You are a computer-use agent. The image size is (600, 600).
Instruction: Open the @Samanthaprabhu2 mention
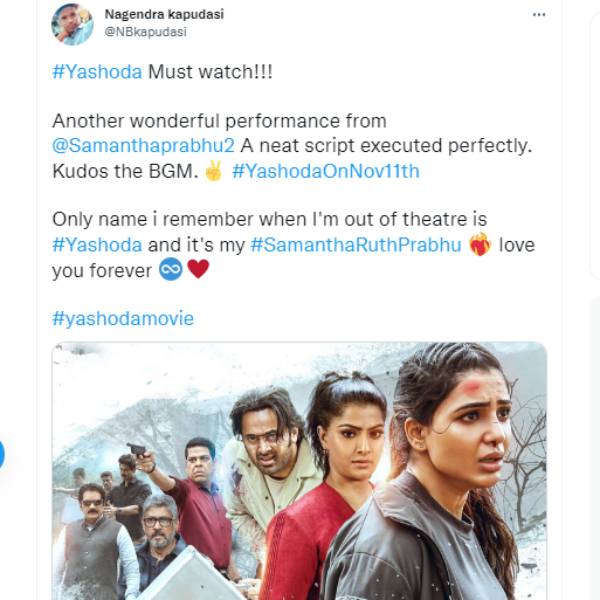pyautogui.click(x=143, y=146)
